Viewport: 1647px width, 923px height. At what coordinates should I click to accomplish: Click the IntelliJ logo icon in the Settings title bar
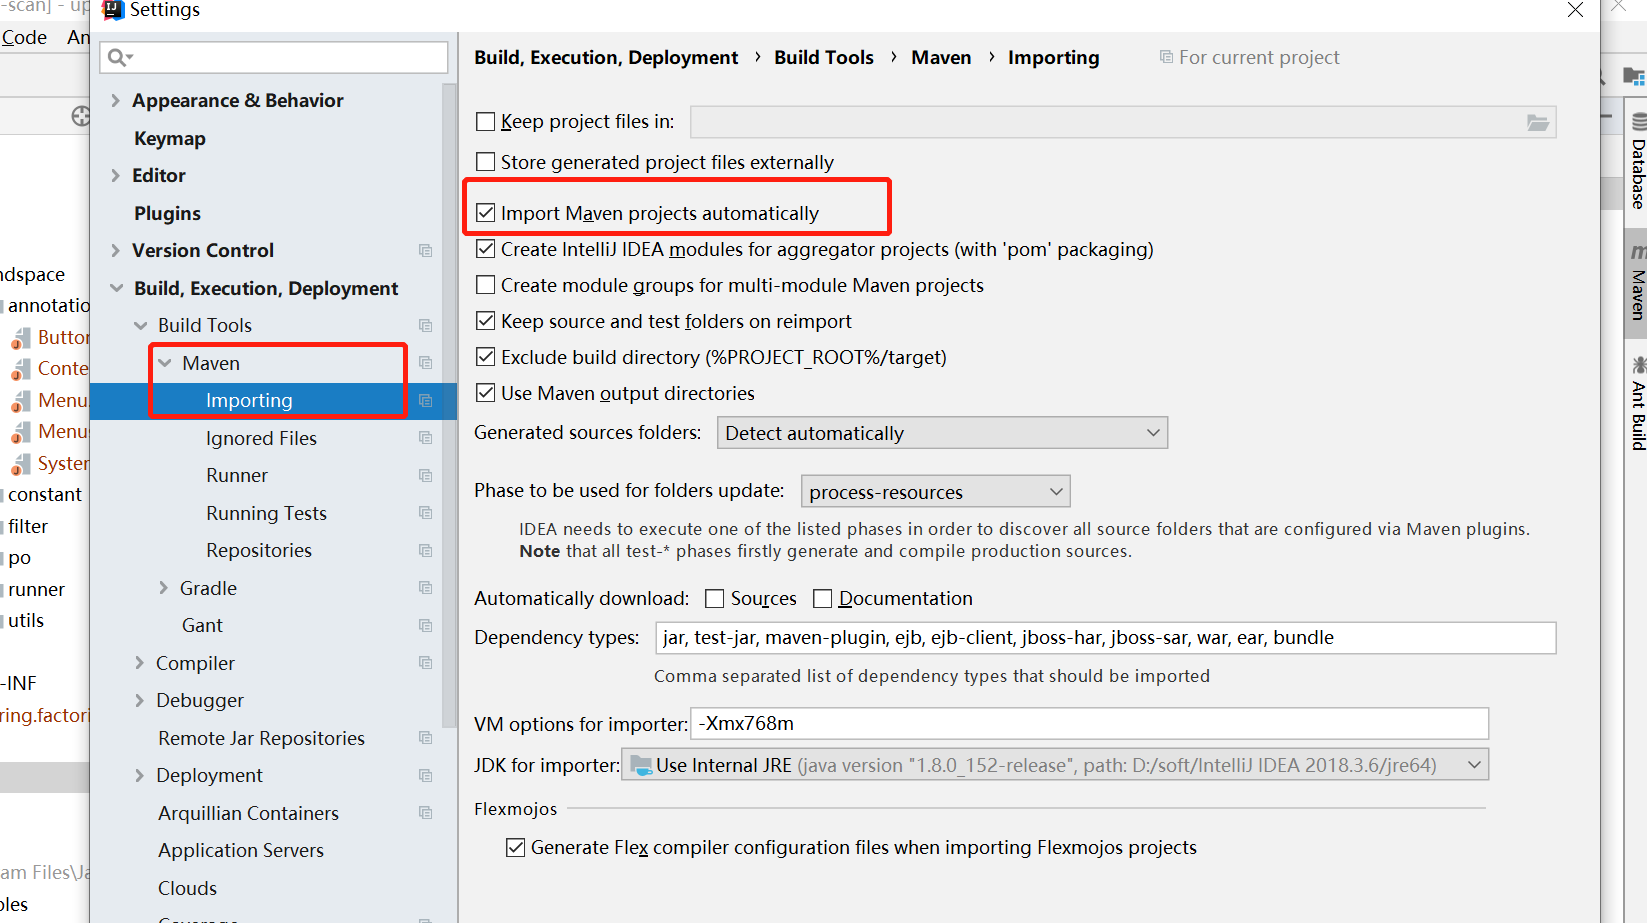tap(113, 10)
